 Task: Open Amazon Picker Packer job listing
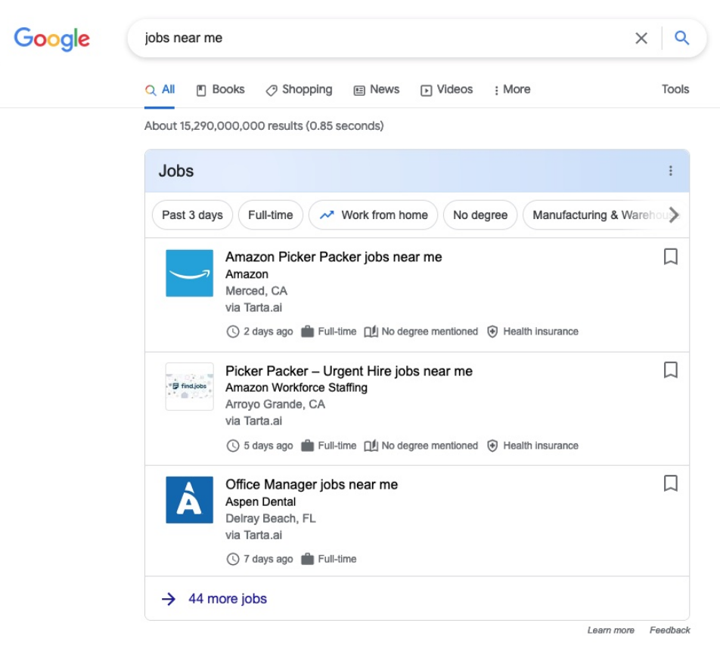click(333, 257)
